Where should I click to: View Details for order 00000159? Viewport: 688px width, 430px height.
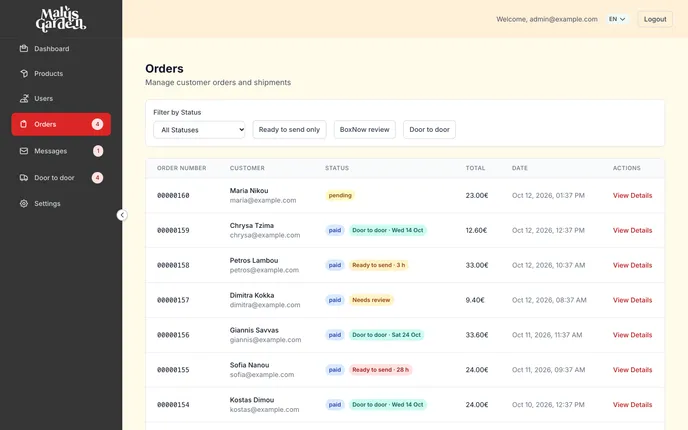point(632,230)
